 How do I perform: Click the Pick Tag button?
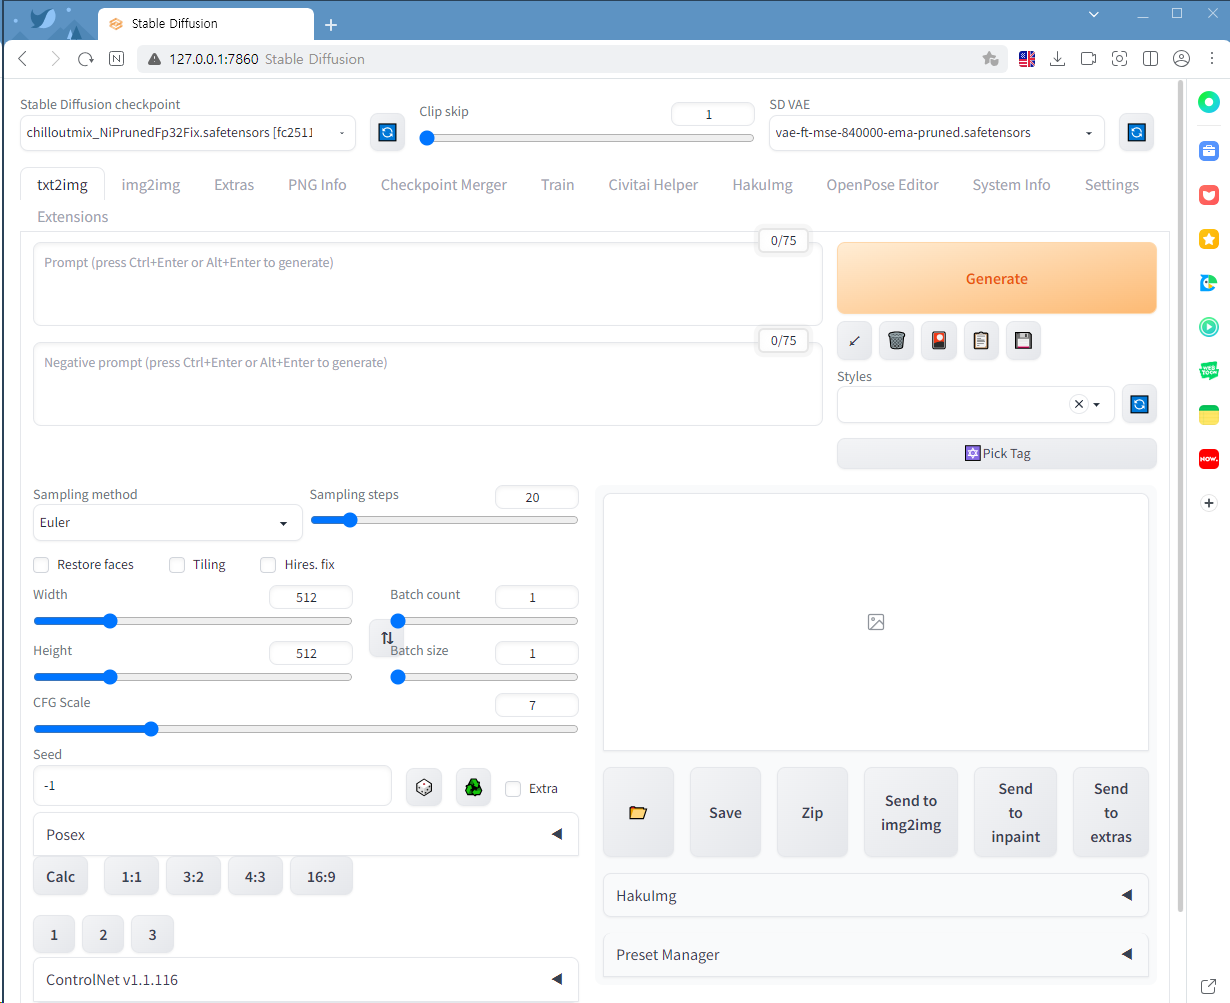996,453
